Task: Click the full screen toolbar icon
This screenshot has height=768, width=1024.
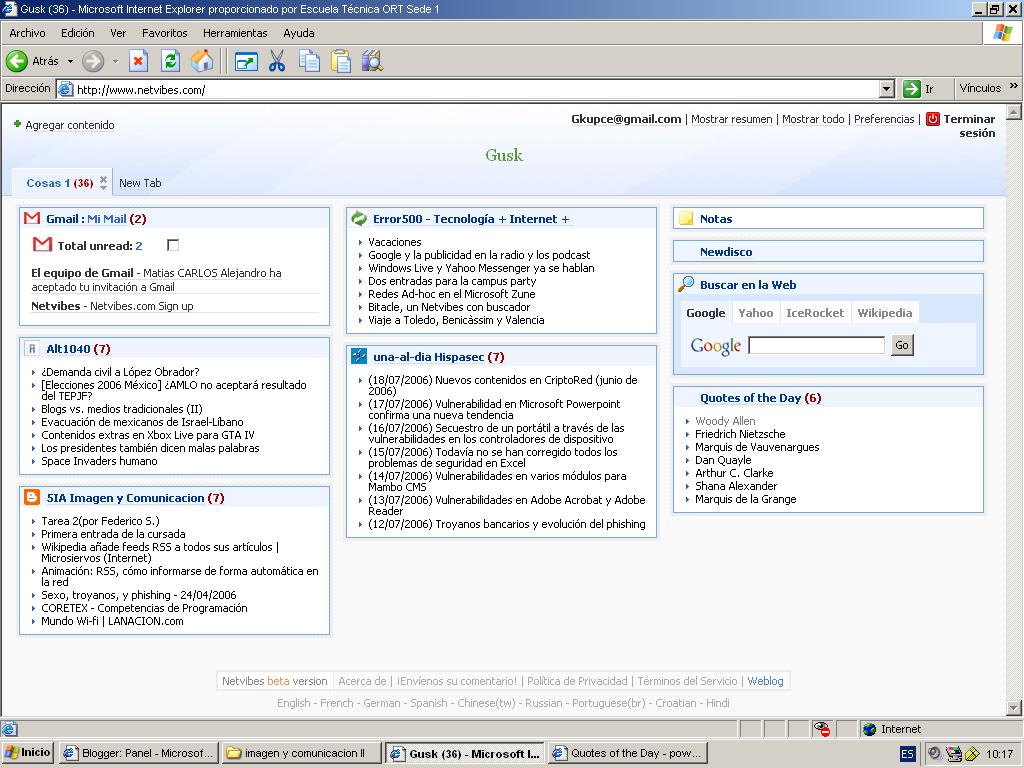Action: pos(246,62)
